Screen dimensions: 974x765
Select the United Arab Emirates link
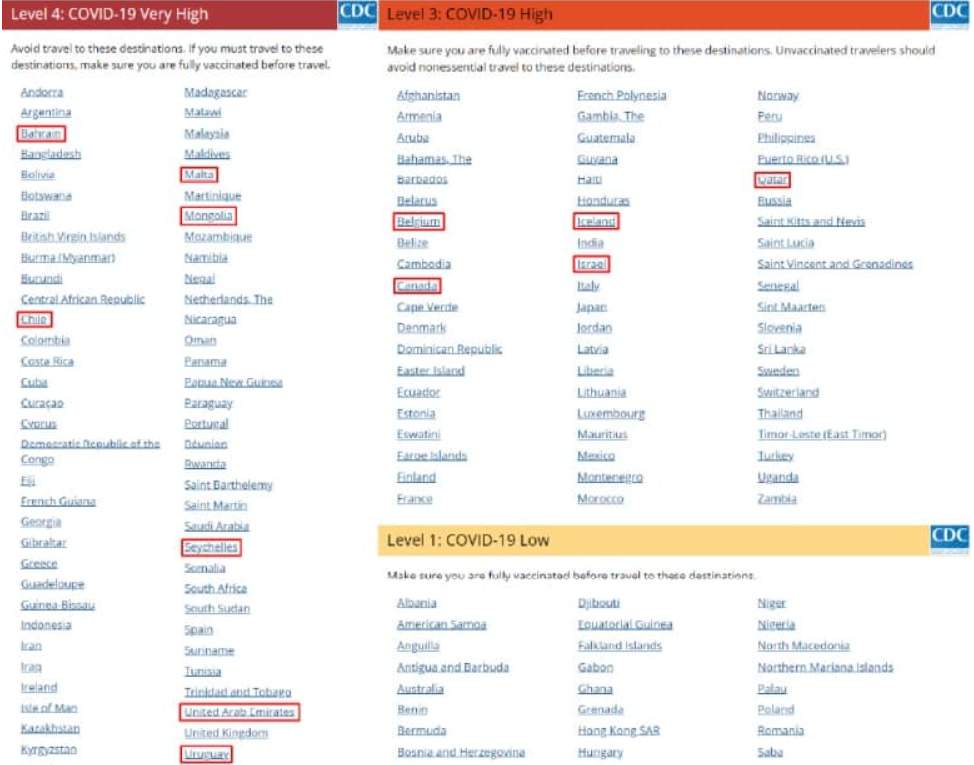point(239,712)
